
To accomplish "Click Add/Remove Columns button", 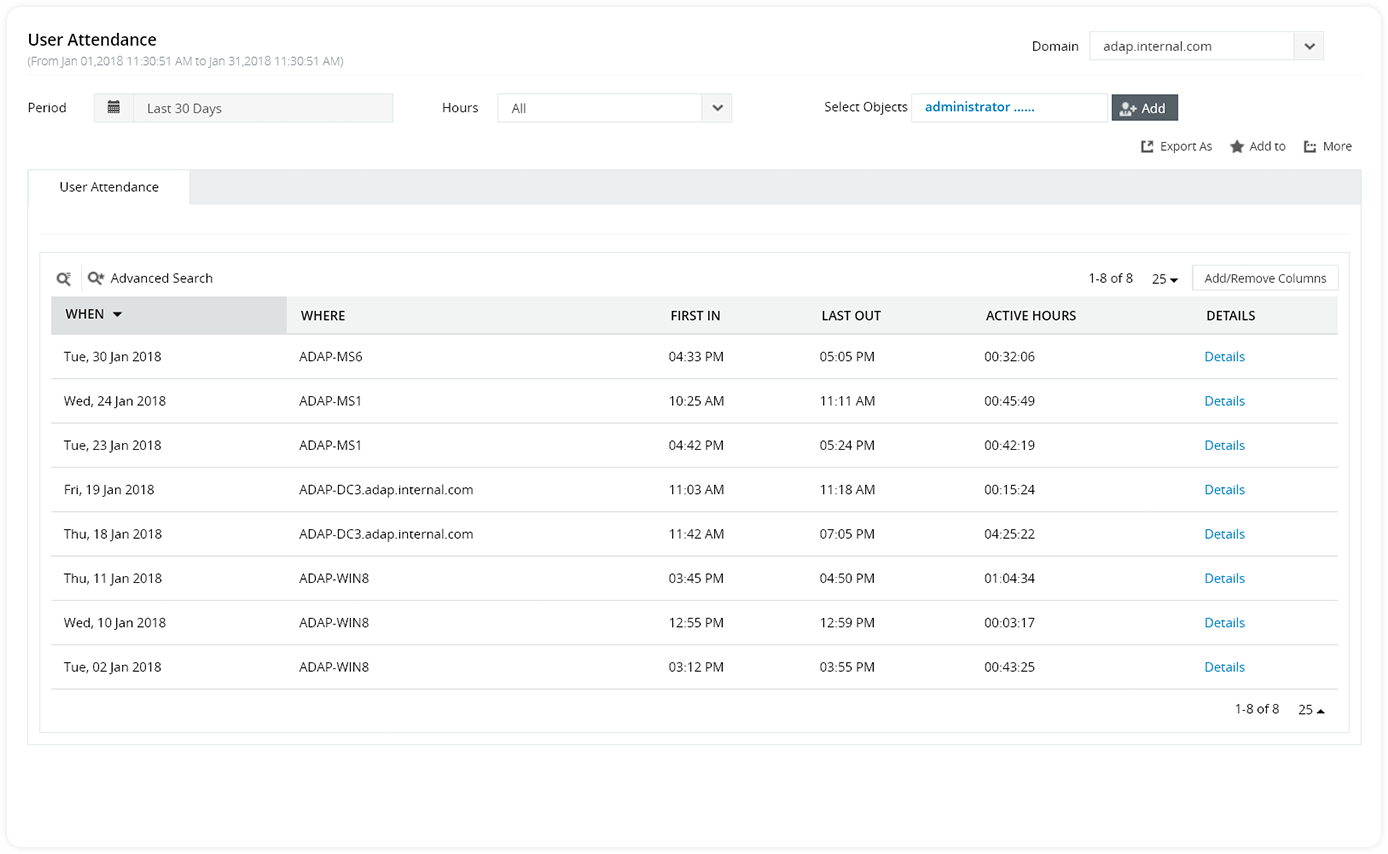I will (1265, 279).
